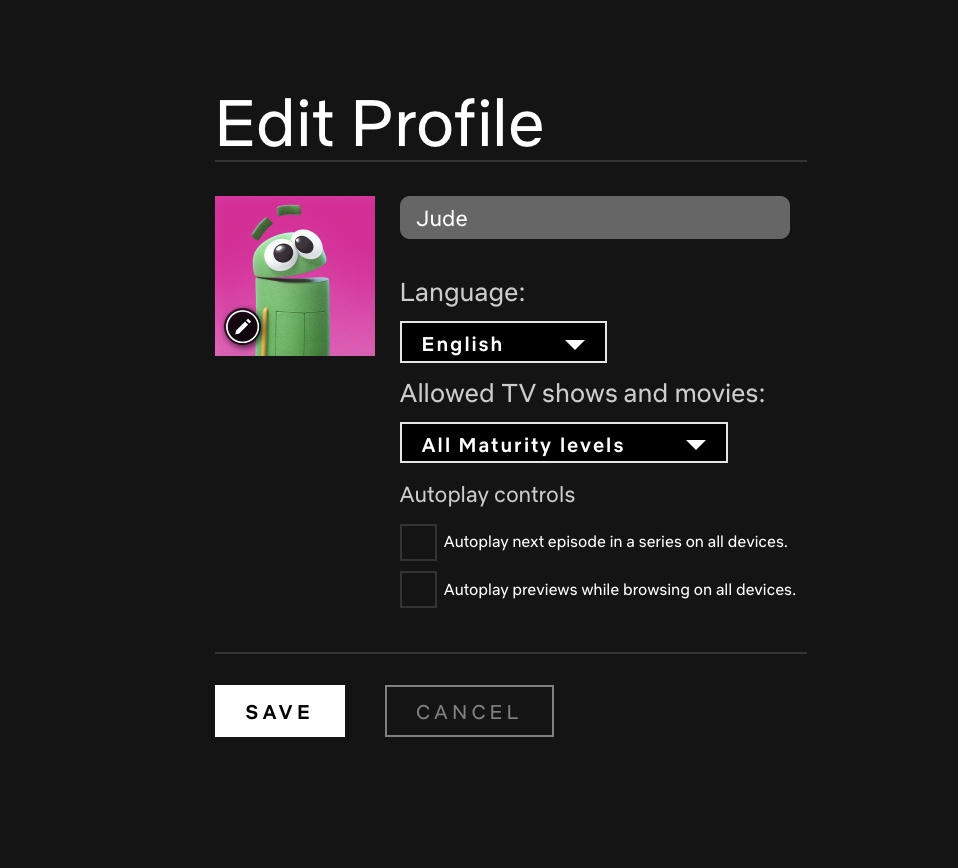Click the Jude profile name field

pos(594,218)
